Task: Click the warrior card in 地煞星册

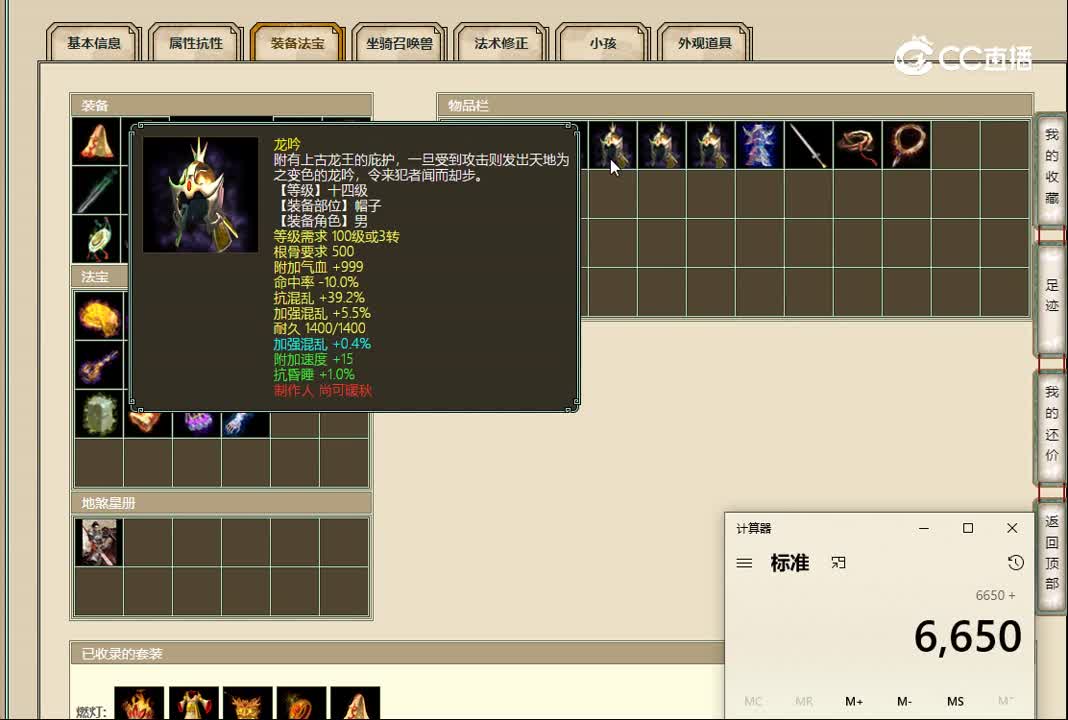Action: click(99, 542)
